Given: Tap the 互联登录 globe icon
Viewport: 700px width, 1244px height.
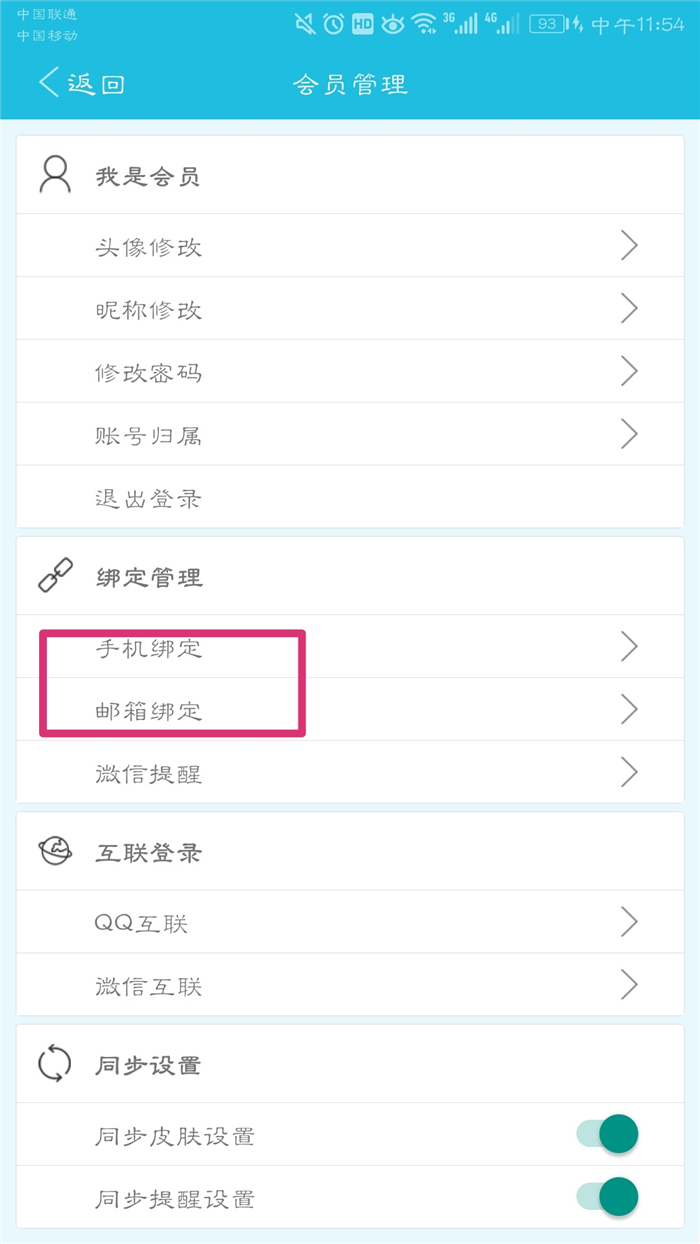Looking at the screenshot, I should click(x=55, y=852).
